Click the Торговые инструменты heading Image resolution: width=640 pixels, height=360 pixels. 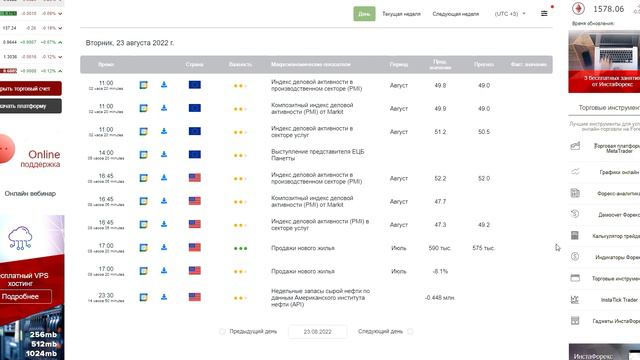(609, 108)
